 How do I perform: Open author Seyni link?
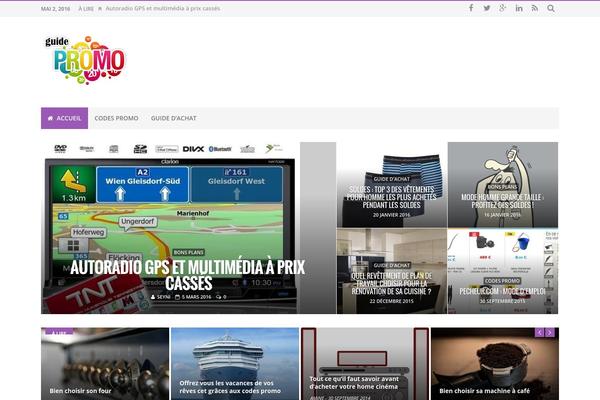[x=161, y=297]
